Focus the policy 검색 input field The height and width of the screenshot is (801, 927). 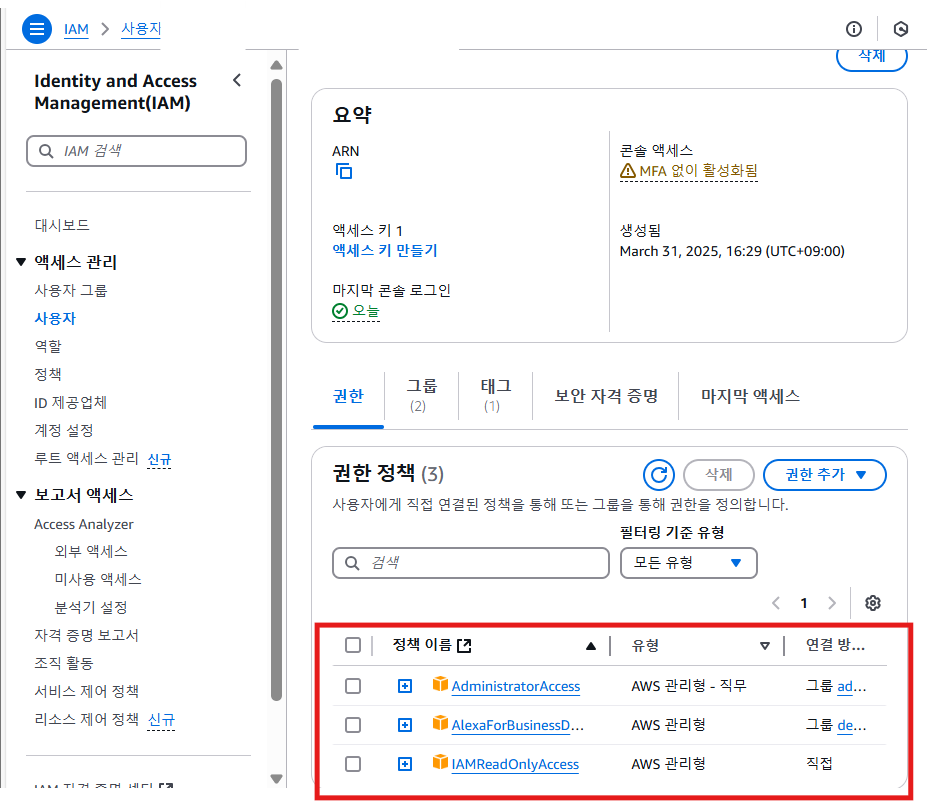click(471, 563)
